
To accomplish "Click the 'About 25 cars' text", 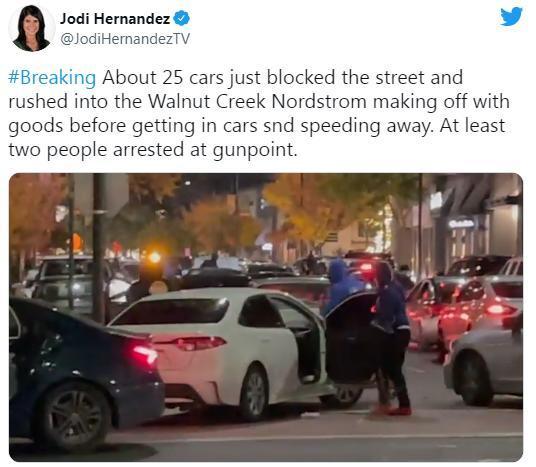I will pyautogui.click(x=162, y=78).
